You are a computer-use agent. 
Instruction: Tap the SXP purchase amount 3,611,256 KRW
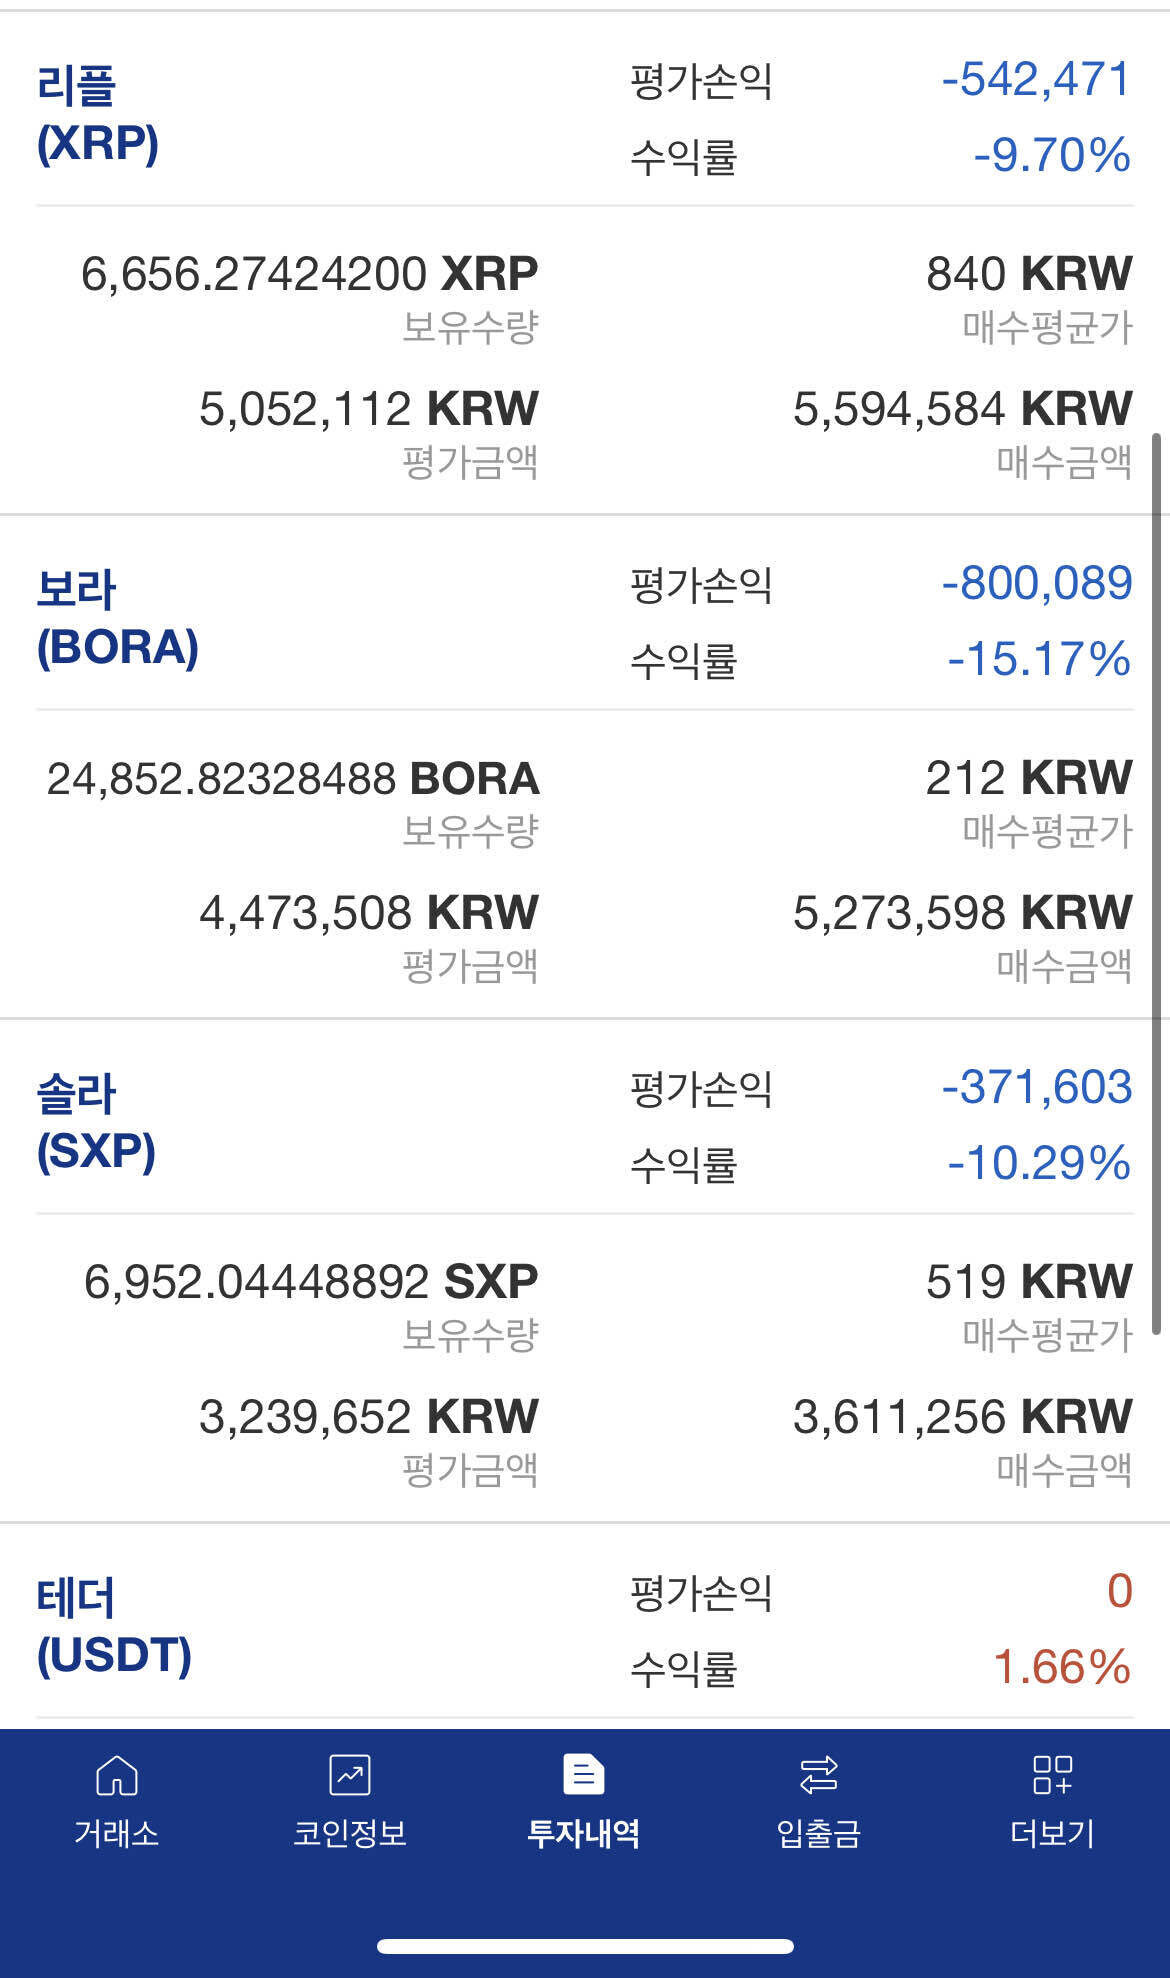click(962, 1417)
